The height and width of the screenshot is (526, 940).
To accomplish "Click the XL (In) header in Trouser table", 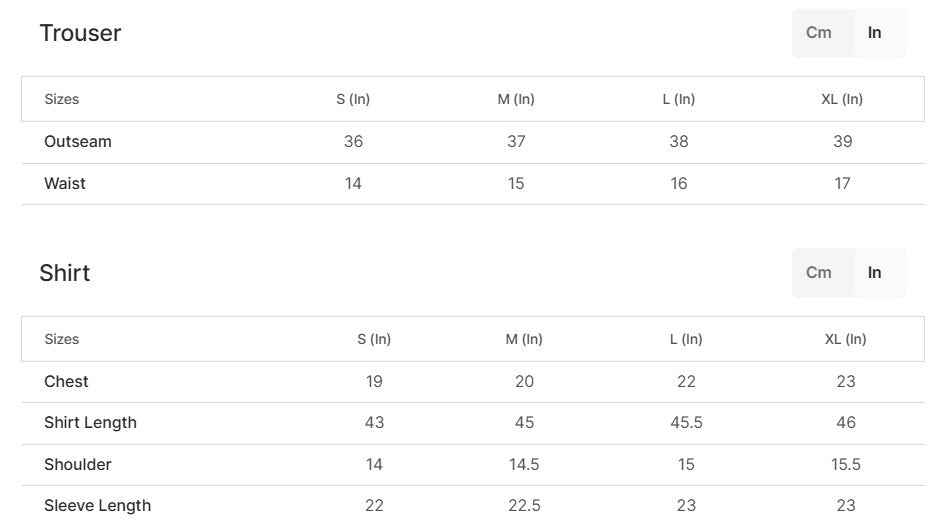I will click(x=842, y=99).
